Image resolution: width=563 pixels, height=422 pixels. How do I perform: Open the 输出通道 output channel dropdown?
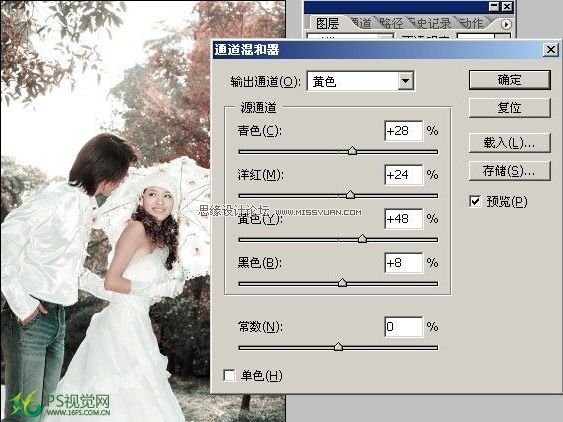360,81
